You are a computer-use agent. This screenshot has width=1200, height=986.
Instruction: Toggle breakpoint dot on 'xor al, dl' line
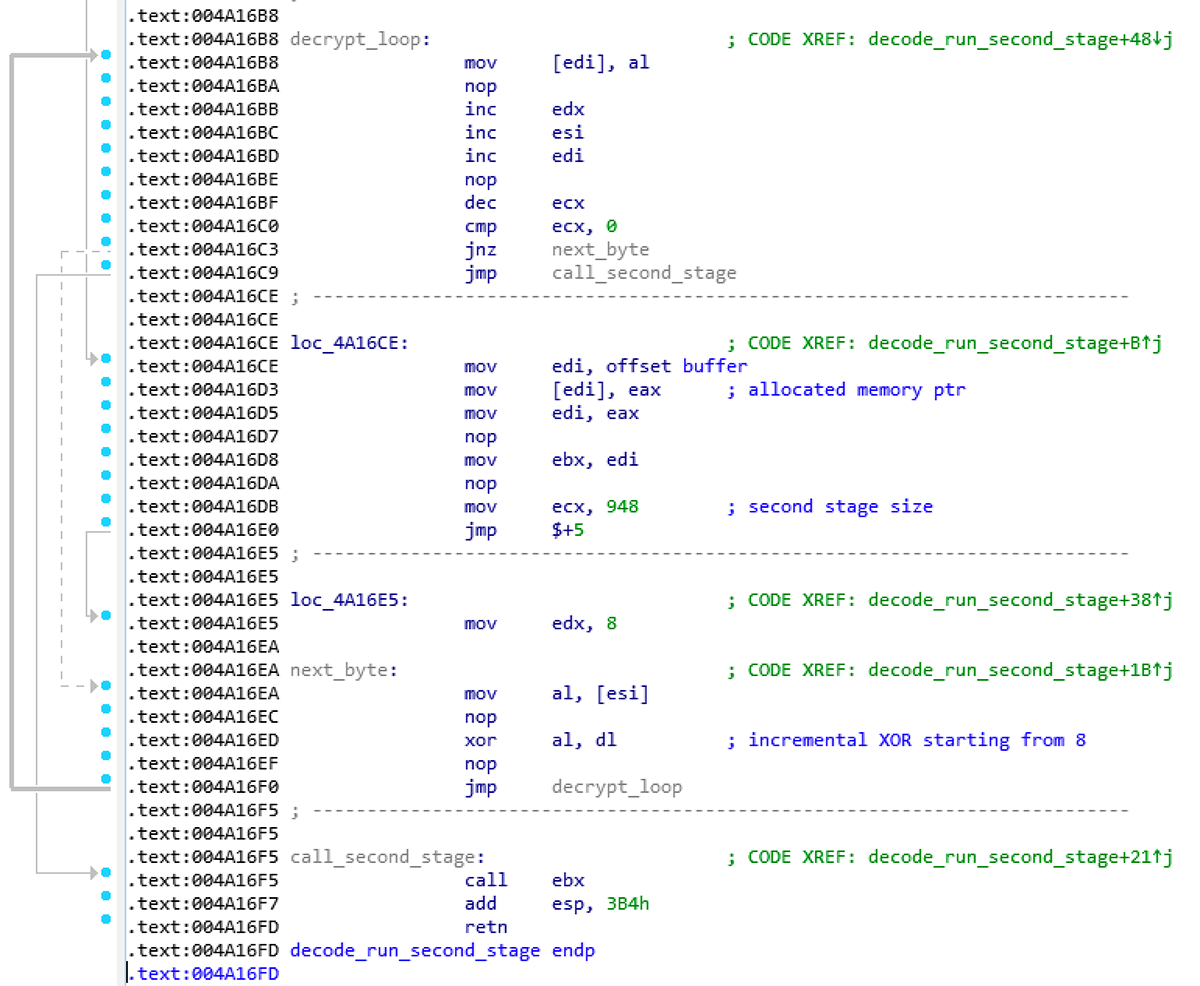[106, 731]
